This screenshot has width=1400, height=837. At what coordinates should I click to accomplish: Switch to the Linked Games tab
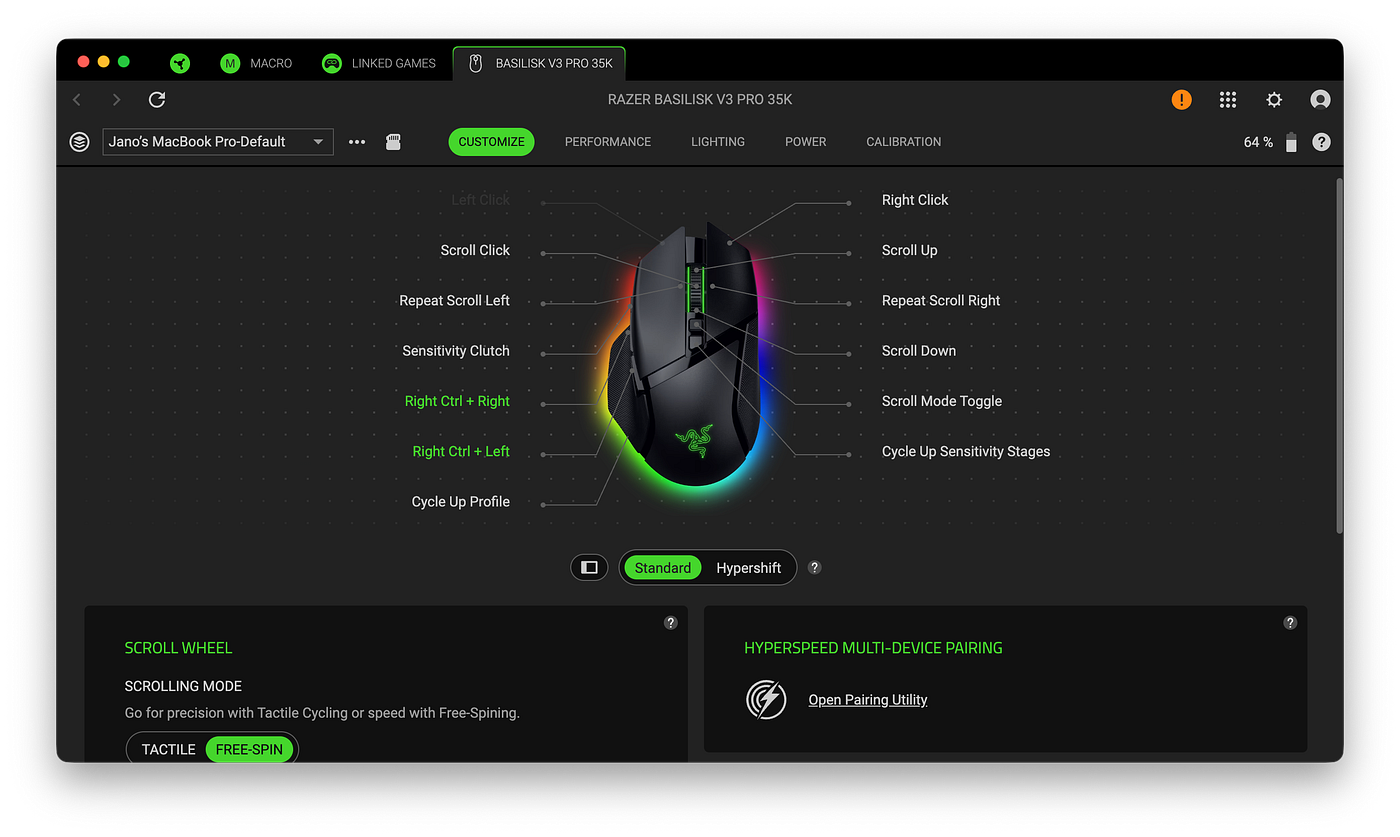pyautogui.click(x=379, y=63)
